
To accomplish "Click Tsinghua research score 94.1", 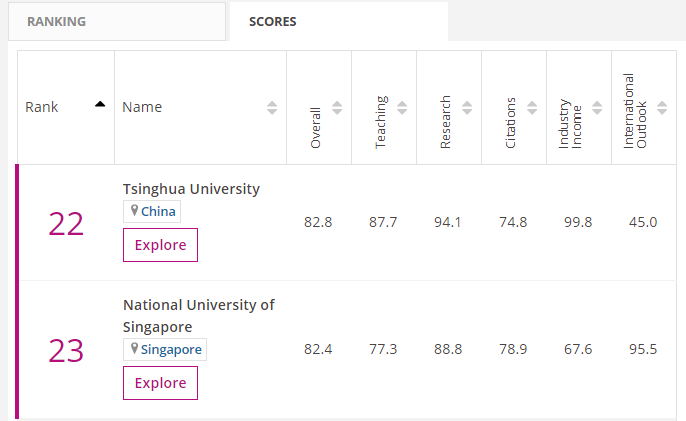I will click(448, 222).
